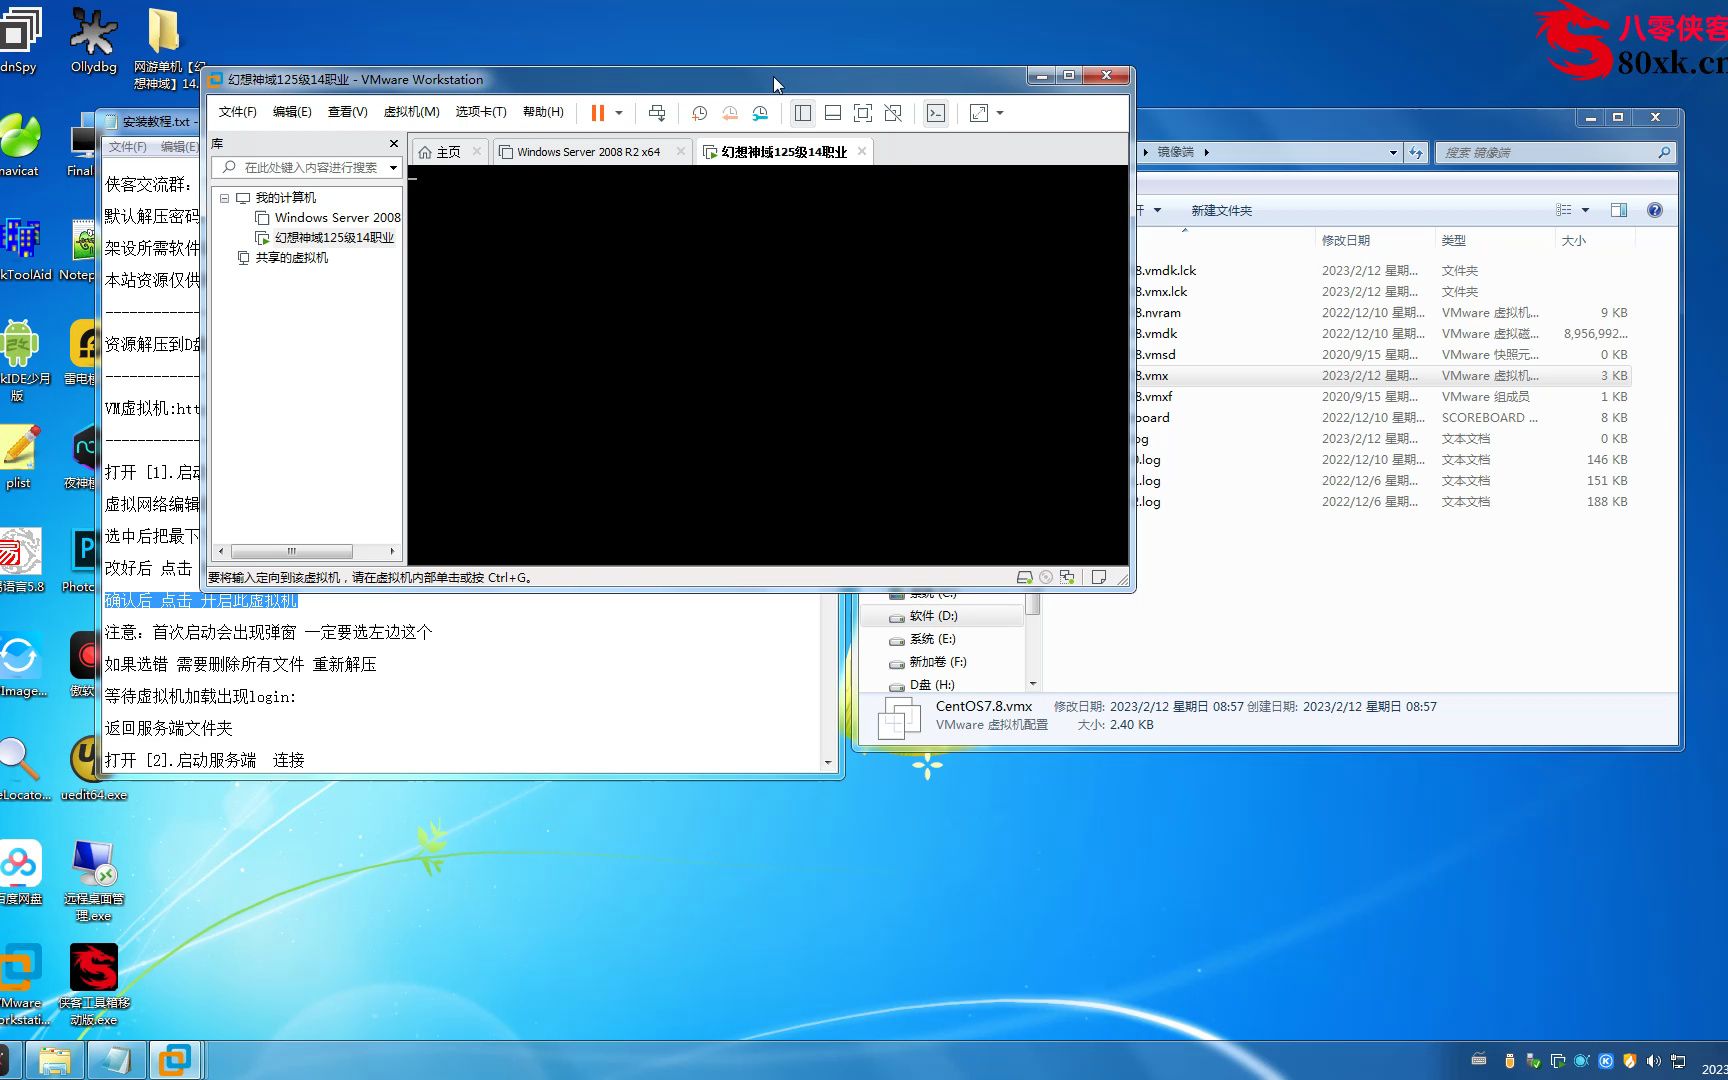This screenshot has width=1728, height=1080.
Task: Collapse the 我的计算机 tree node
Action: [225, 198]
